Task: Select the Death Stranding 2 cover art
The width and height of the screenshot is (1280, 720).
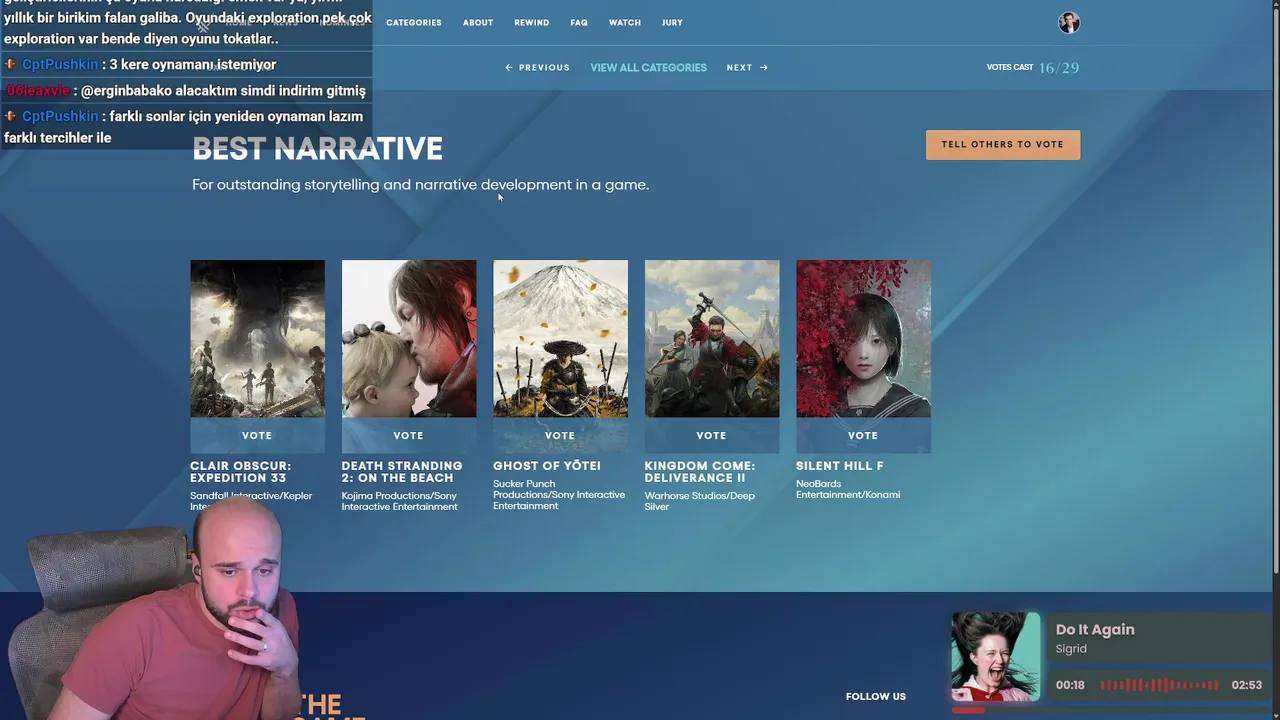Action: (x=409, y=339)
